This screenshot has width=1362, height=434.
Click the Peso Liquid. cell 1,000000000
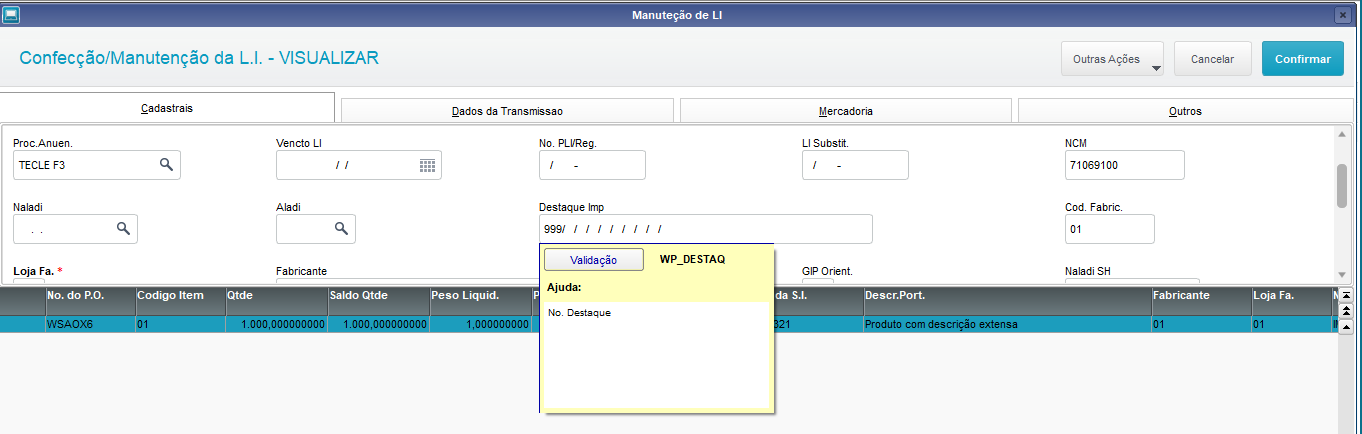(479, 325)
